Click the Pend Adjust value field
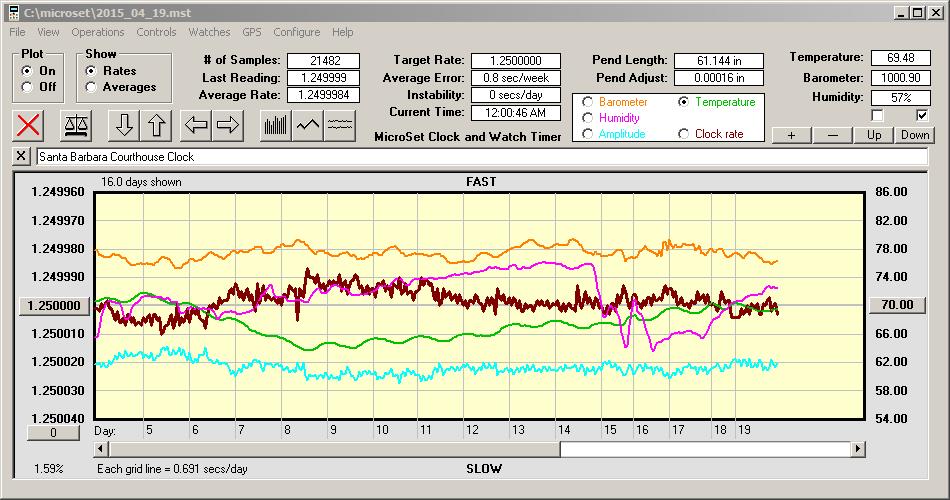Image resolution: width=950 pixels, height=500 pixels. 719,78
